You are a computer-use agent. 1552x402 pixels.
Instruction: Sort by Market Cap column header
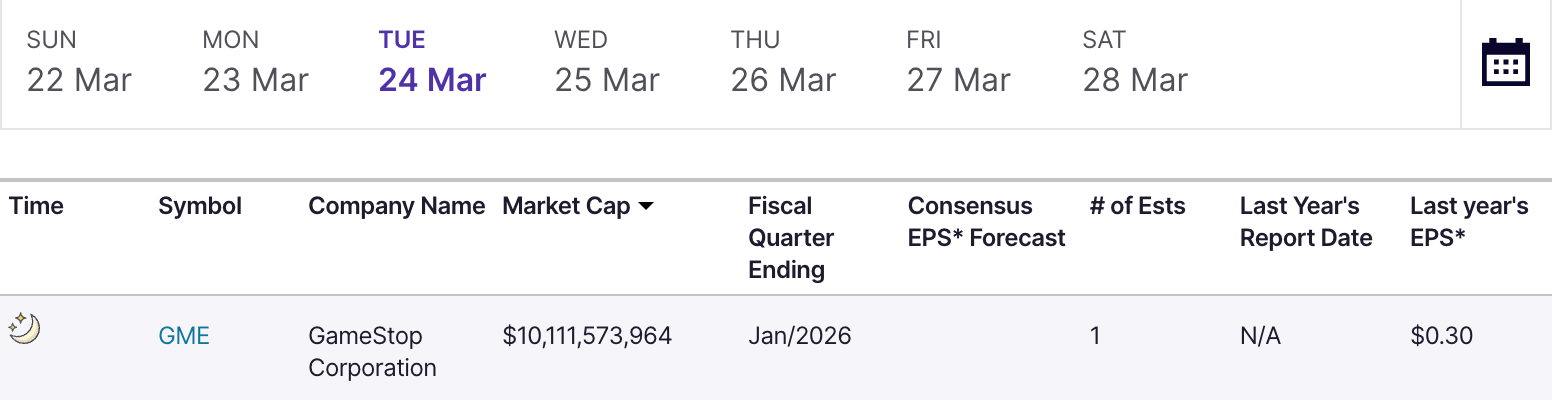tap(566, 207)
